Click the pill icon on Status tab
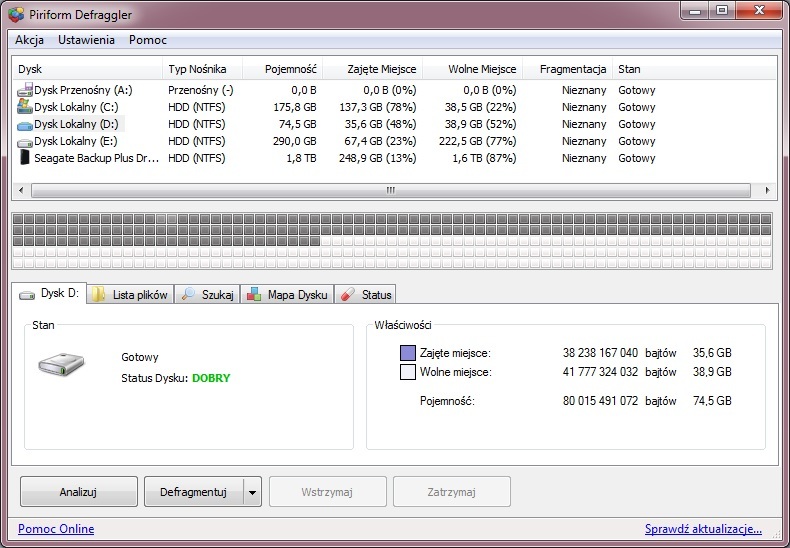 click(348, 295)
